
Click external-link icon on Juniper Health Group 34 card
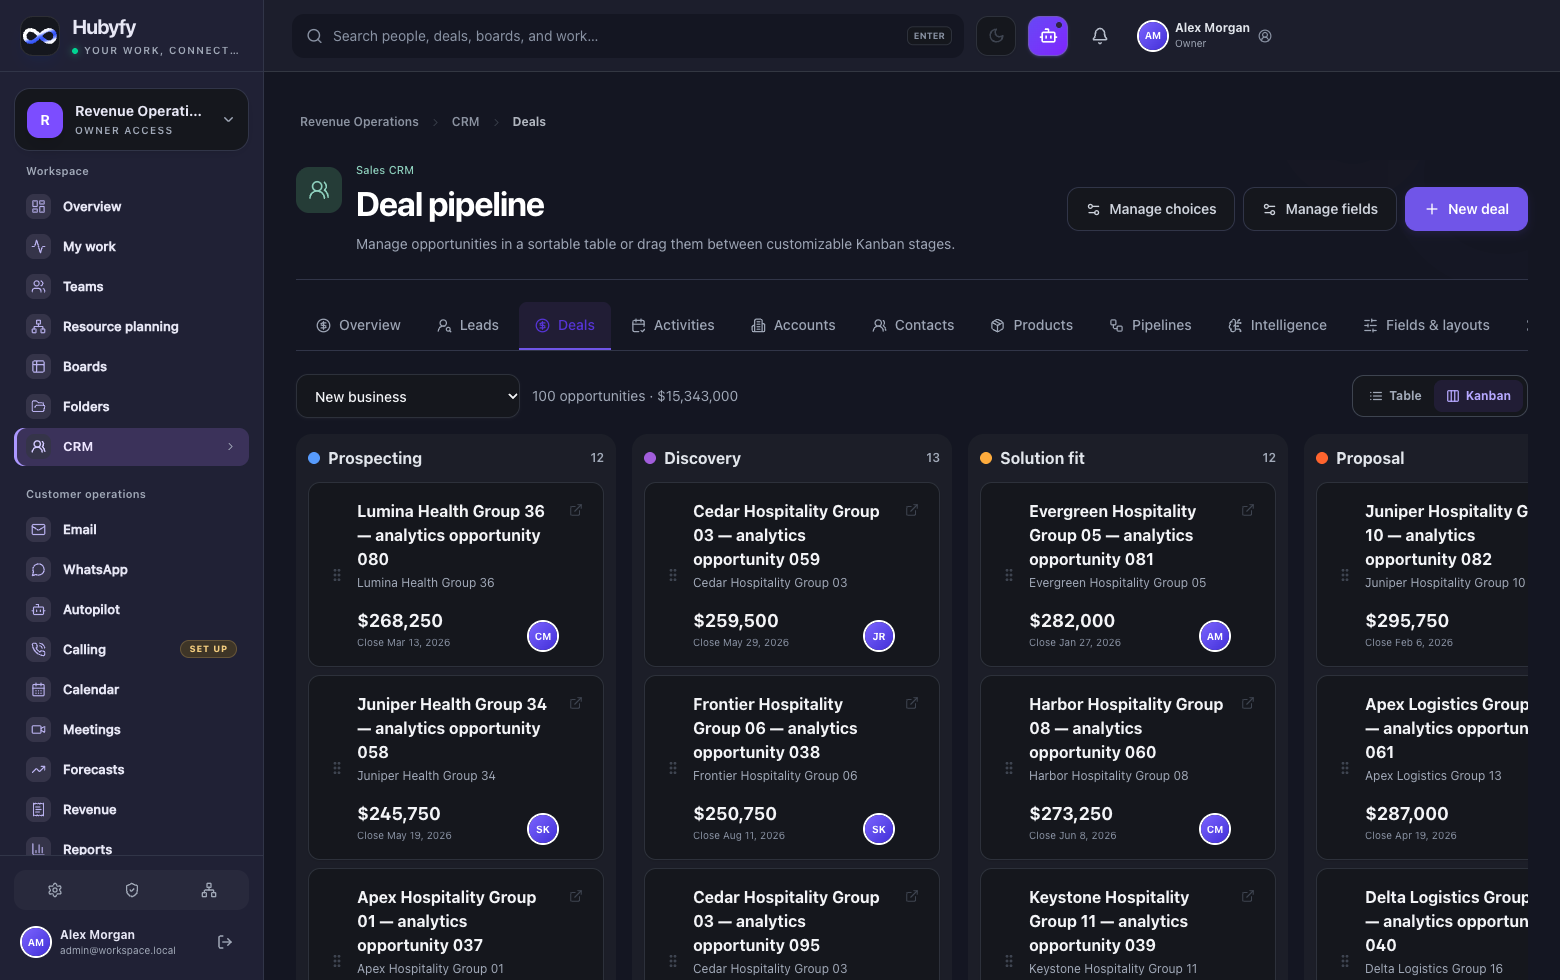576,703
